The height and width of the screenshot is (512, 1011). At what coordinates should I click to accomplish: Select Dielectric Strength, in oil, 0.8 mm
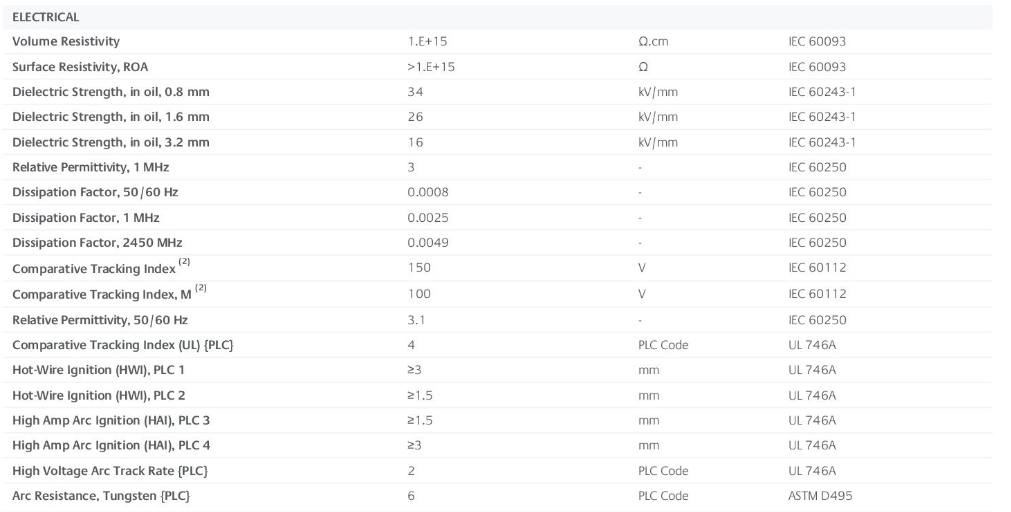click(111, 92)
